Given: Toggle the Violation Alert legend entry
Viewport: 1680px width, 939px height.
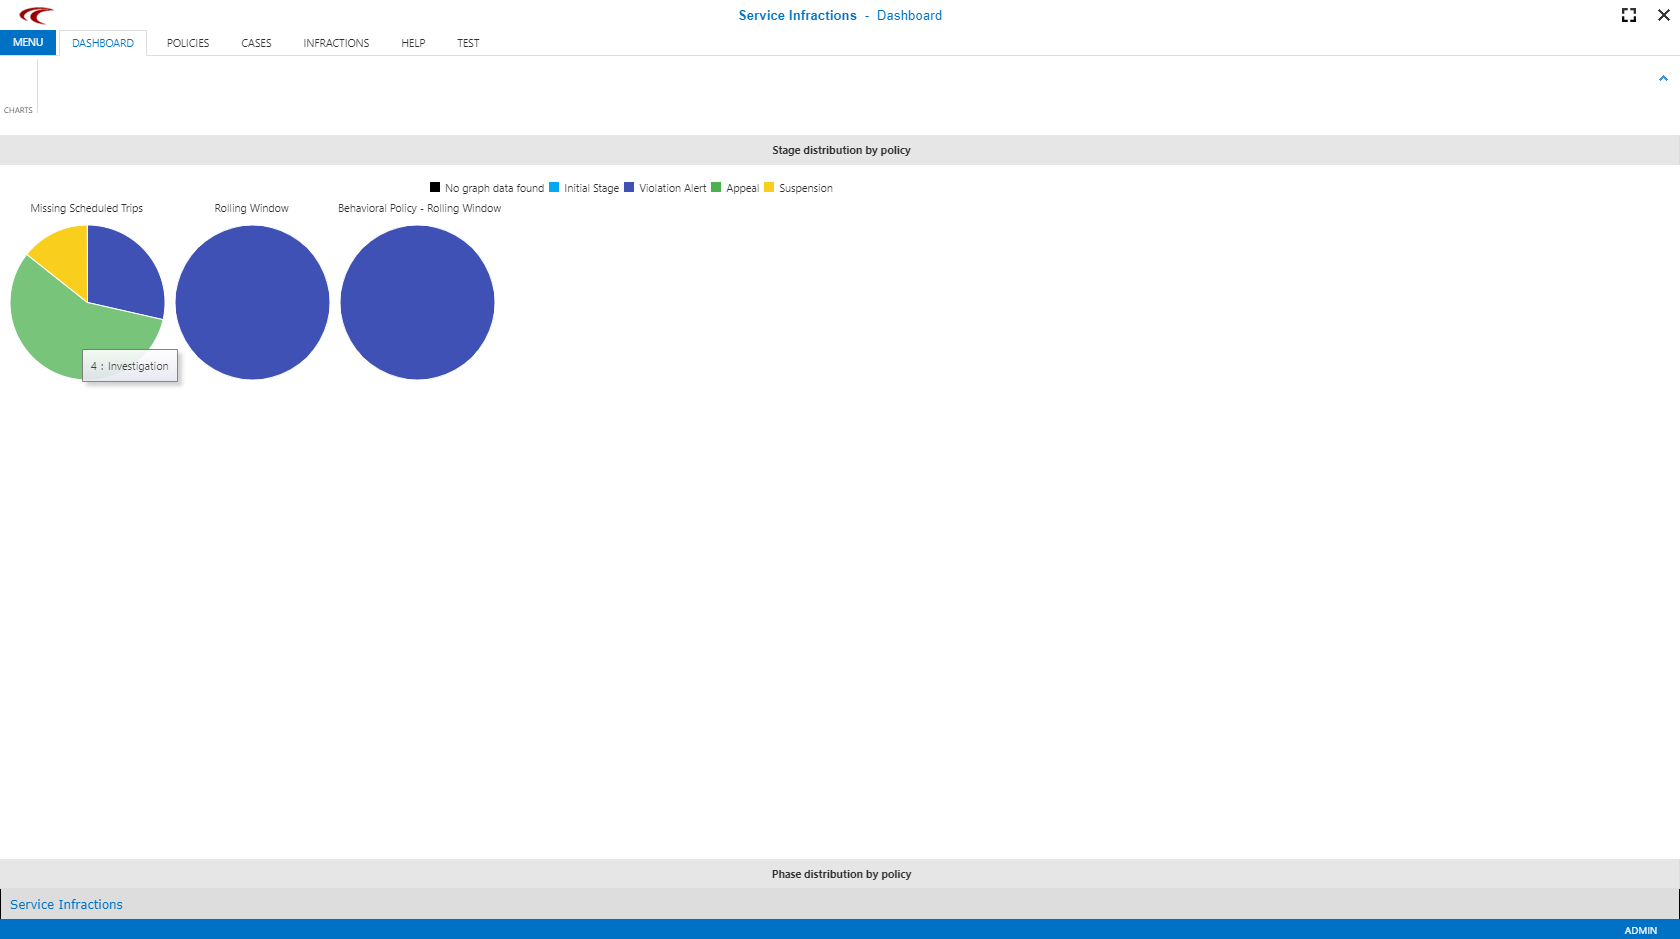Looking at the screenshot, I should tap(671, 187).
